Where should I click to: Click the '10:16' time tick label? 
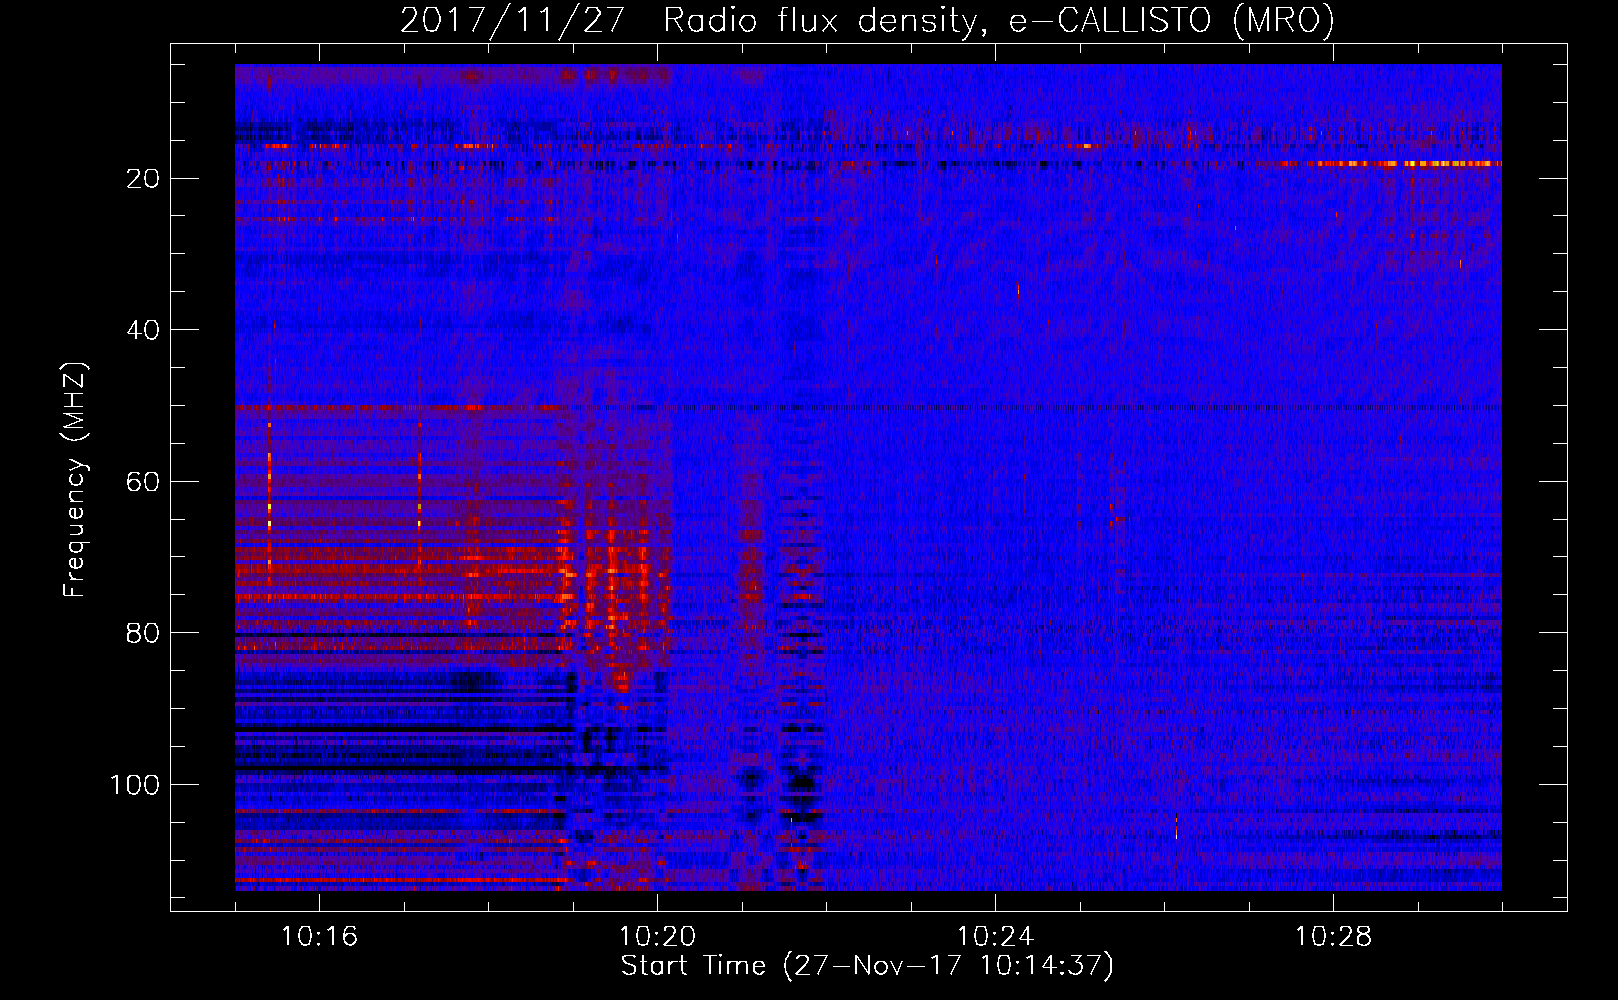[x=319, y=937]
